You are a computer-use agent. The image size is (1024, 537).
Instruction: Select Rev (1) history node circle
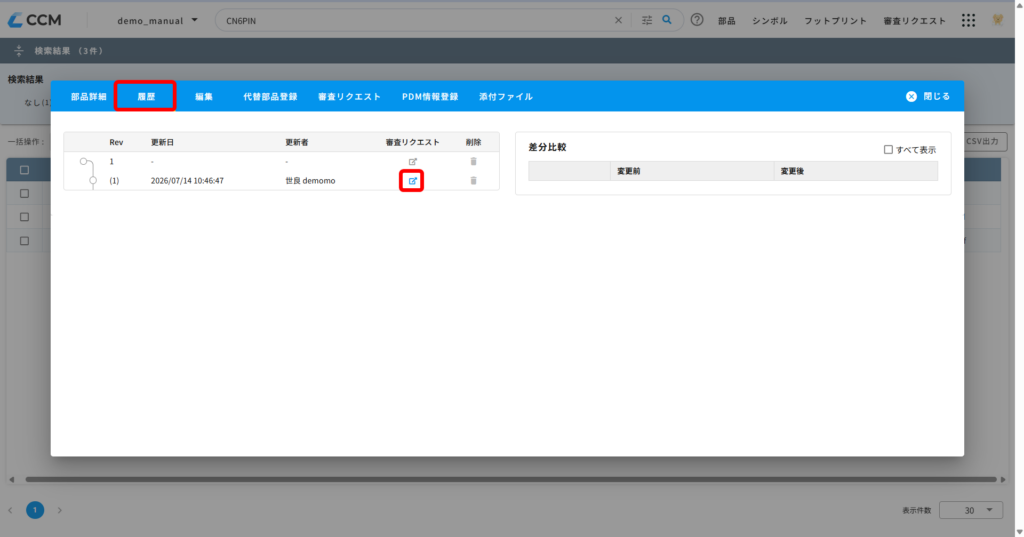pos(93,181)
